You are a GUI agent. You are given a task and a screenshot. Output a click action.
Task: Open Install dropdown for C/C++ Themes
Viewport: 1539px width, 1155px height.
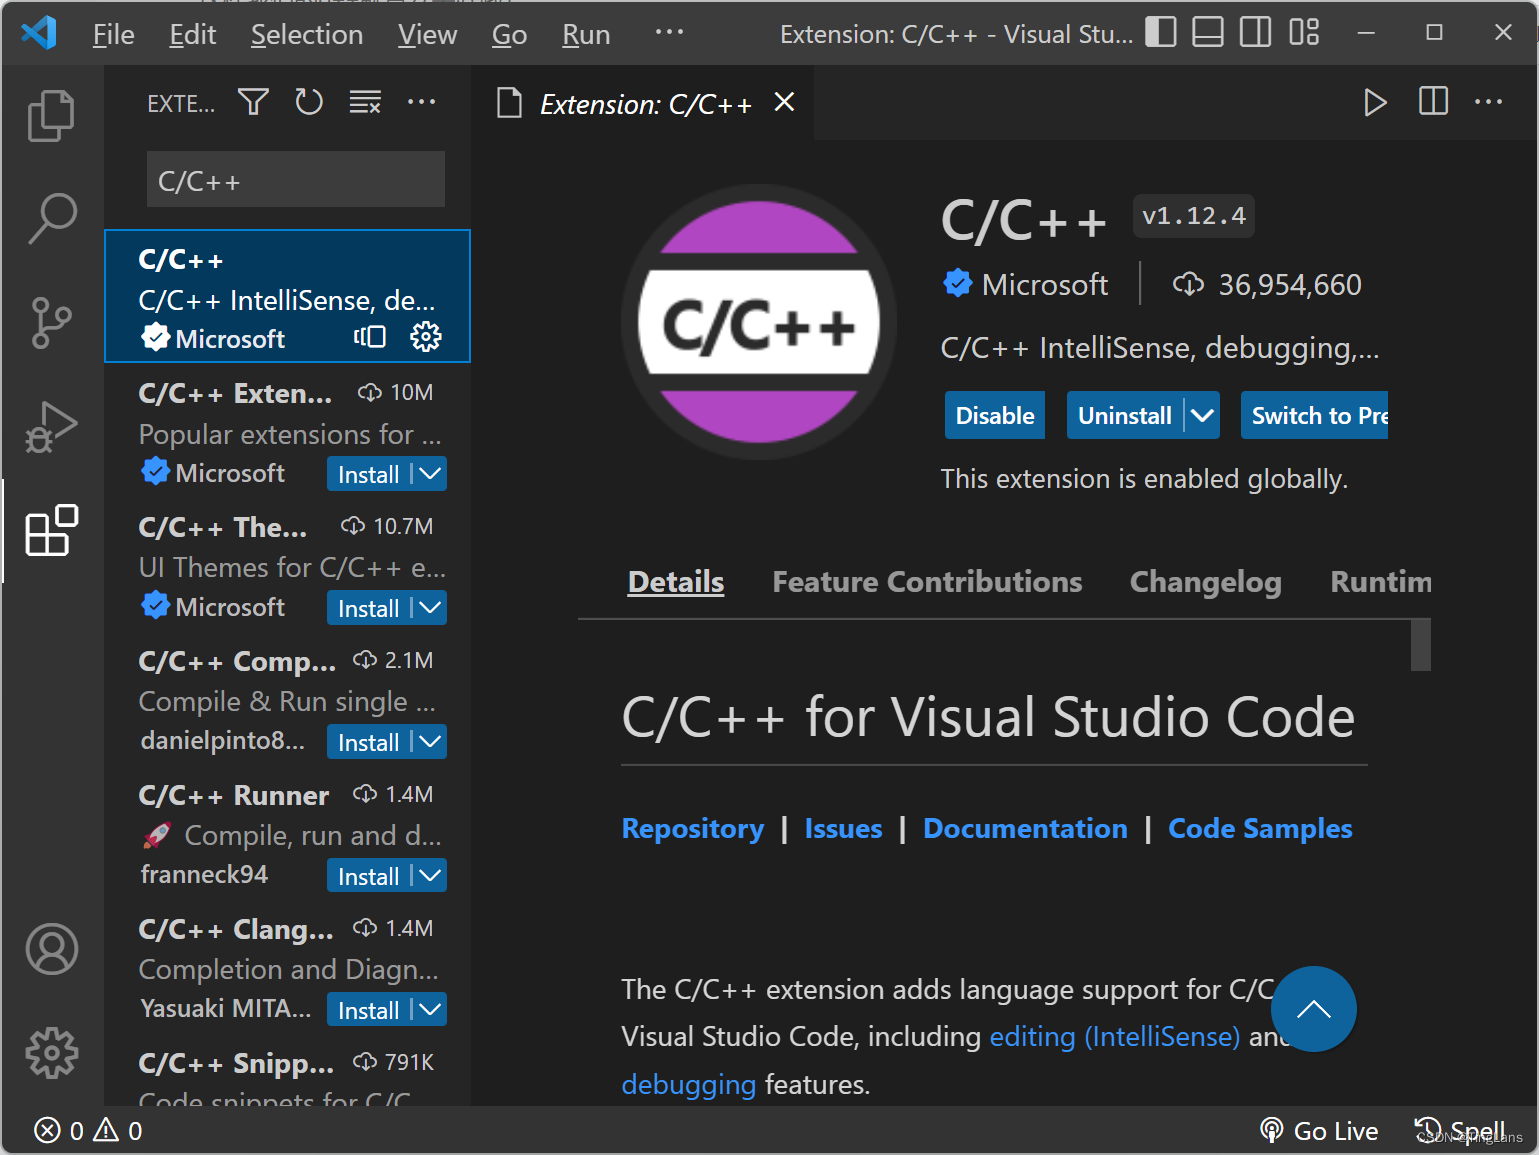[431, 608]
